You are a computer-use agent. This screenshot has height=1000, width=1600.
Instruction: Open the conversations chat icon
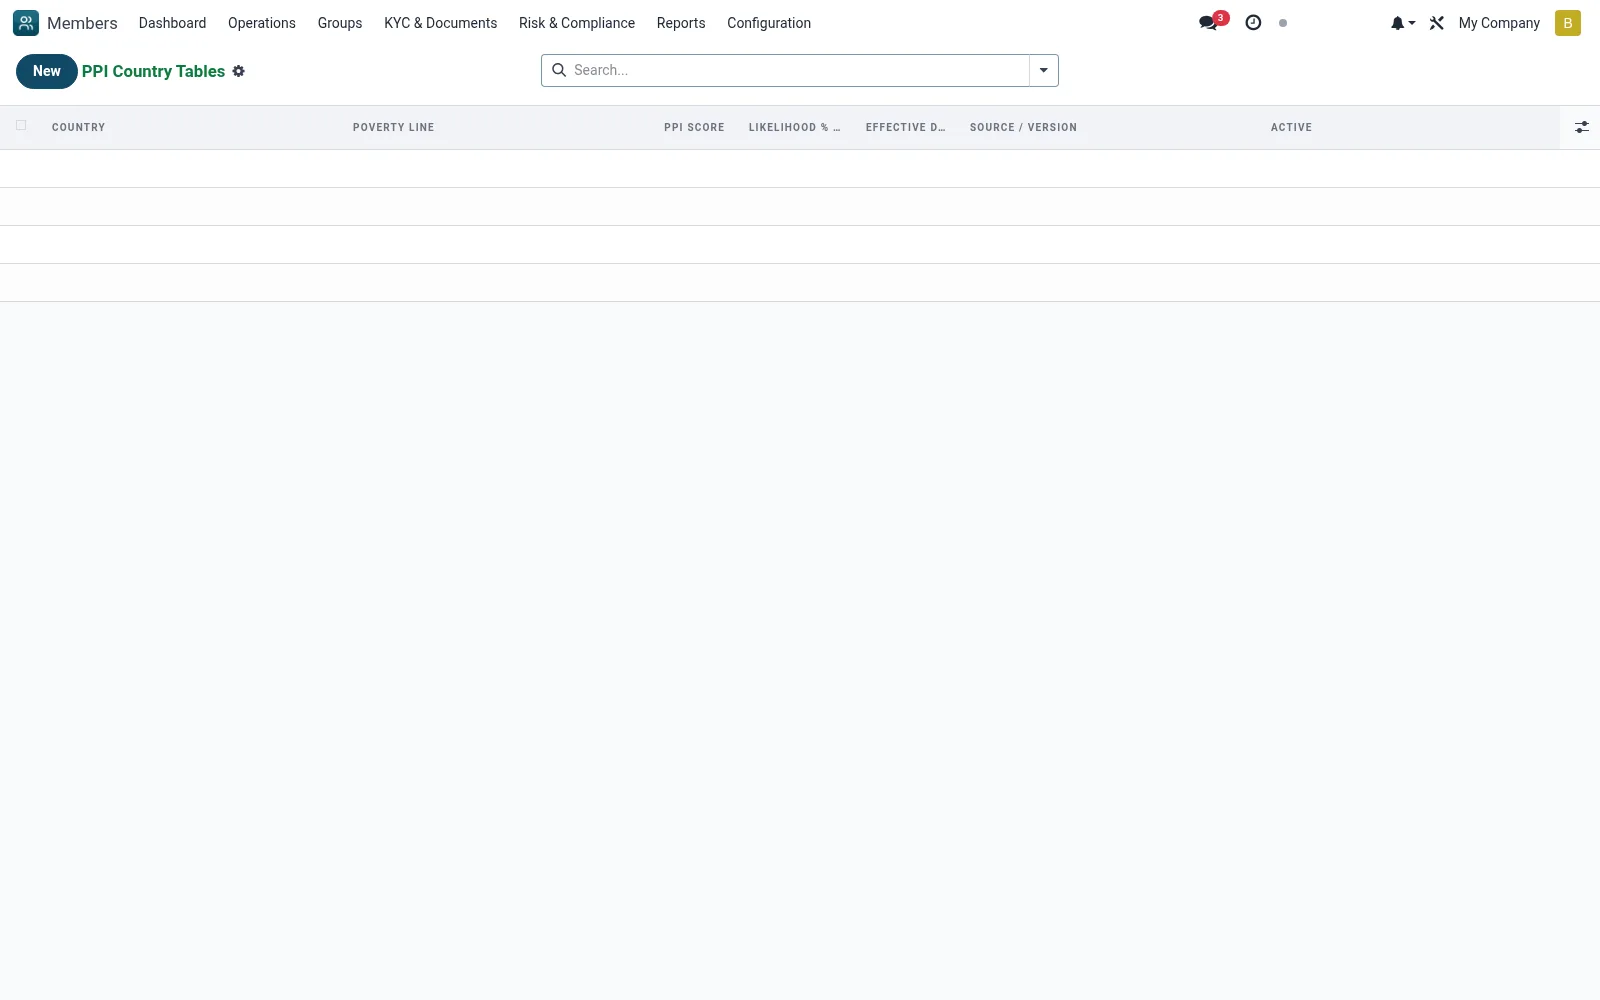tap(1209, 23)
